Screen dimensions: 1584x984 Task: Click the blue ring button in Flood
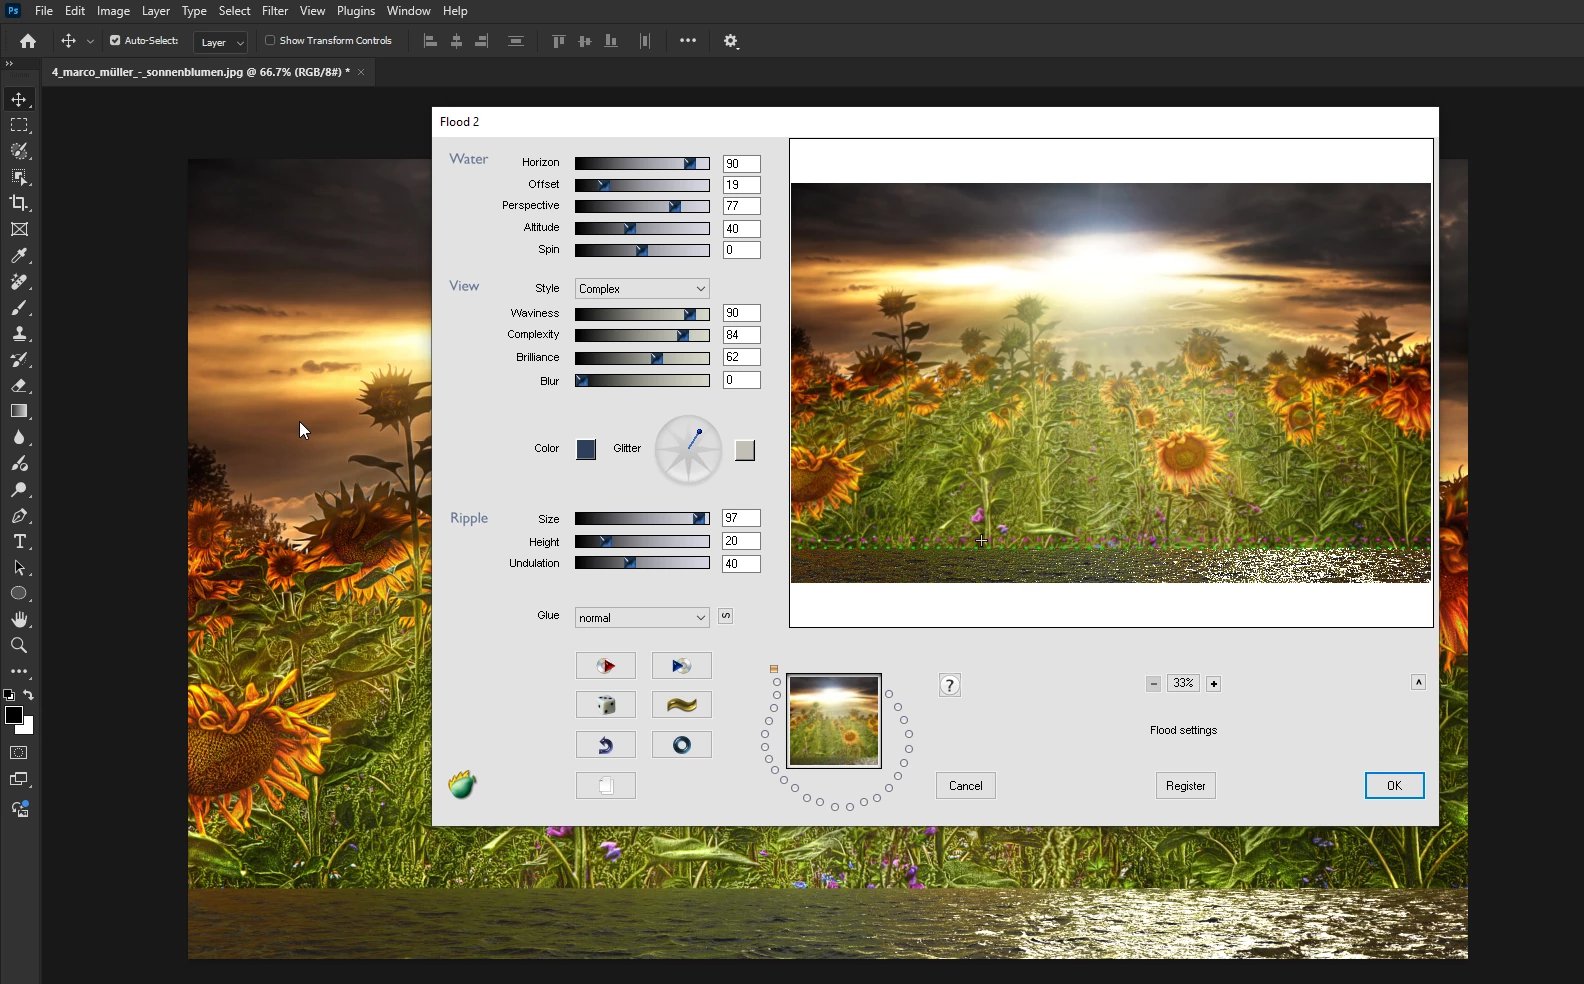682,745
